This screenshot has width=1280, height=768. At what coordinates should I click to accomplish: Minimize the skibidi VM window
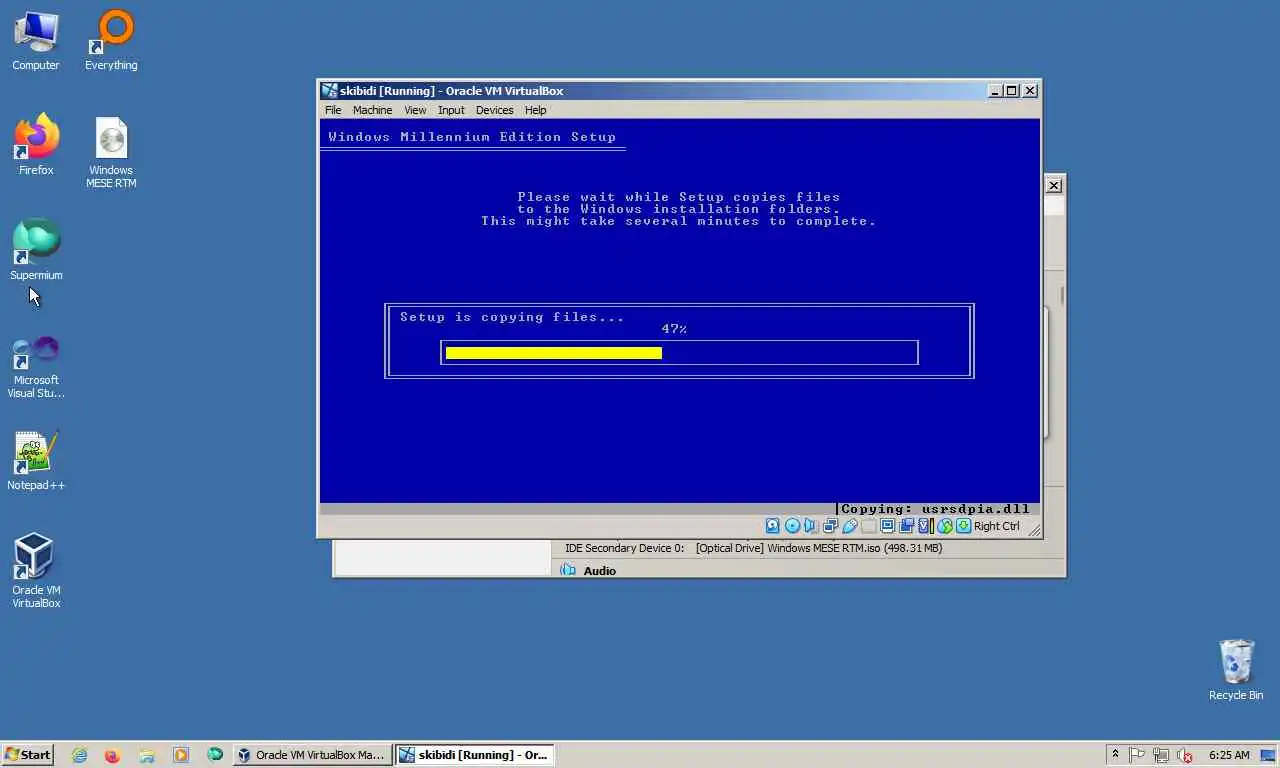click(x=995, y=91)
